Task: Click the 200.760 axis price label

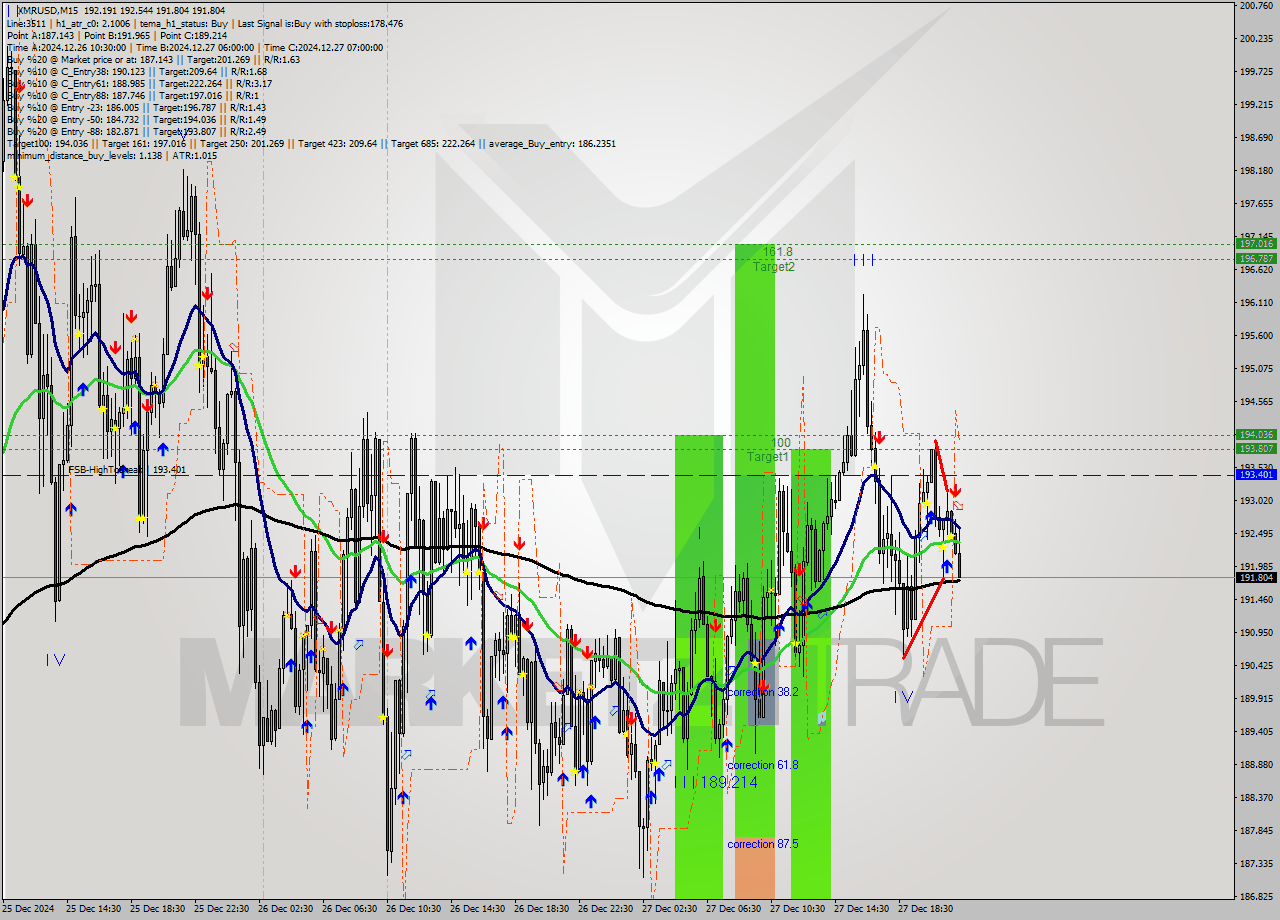Action: [1255, 6]
